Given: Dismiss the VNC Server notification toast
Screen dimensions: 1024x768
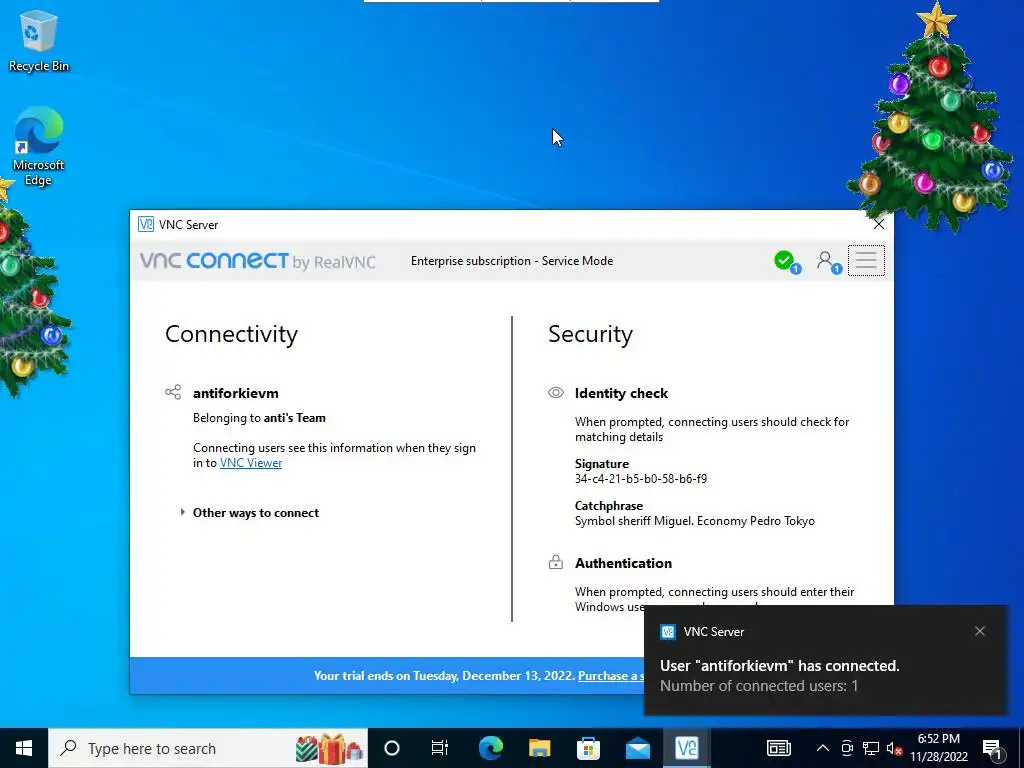Looking at the screenshot, I should [x=980, y=631].
